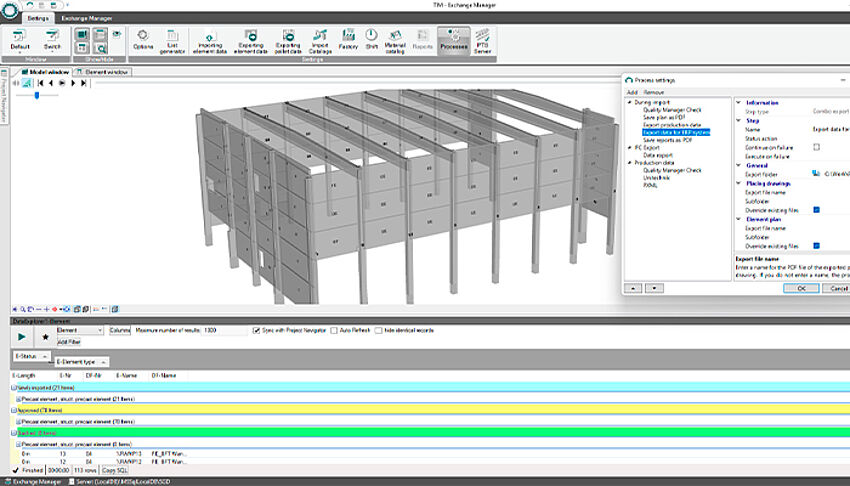Run the data explorer query play button
This screenshot has height=486, width=850.
point(22,336)
